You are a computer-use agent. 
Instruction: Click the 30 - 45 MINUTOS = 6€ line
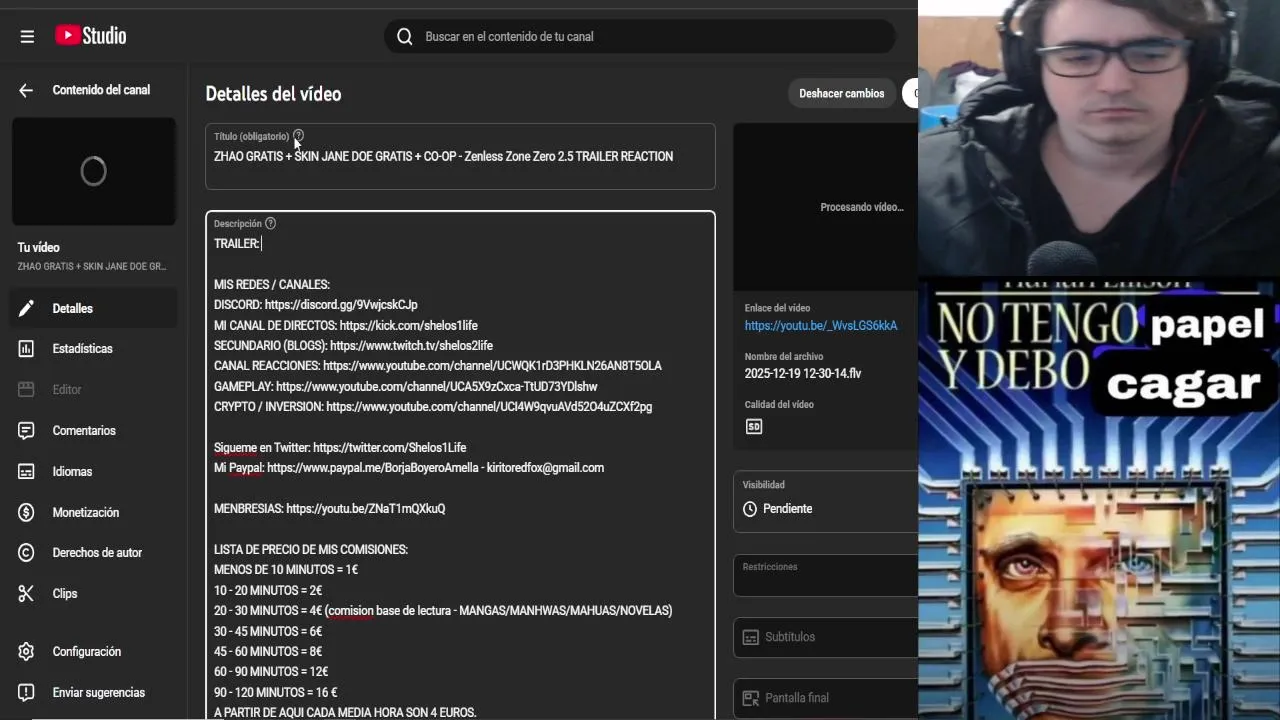pyautogui.click(x=268, y=632)
